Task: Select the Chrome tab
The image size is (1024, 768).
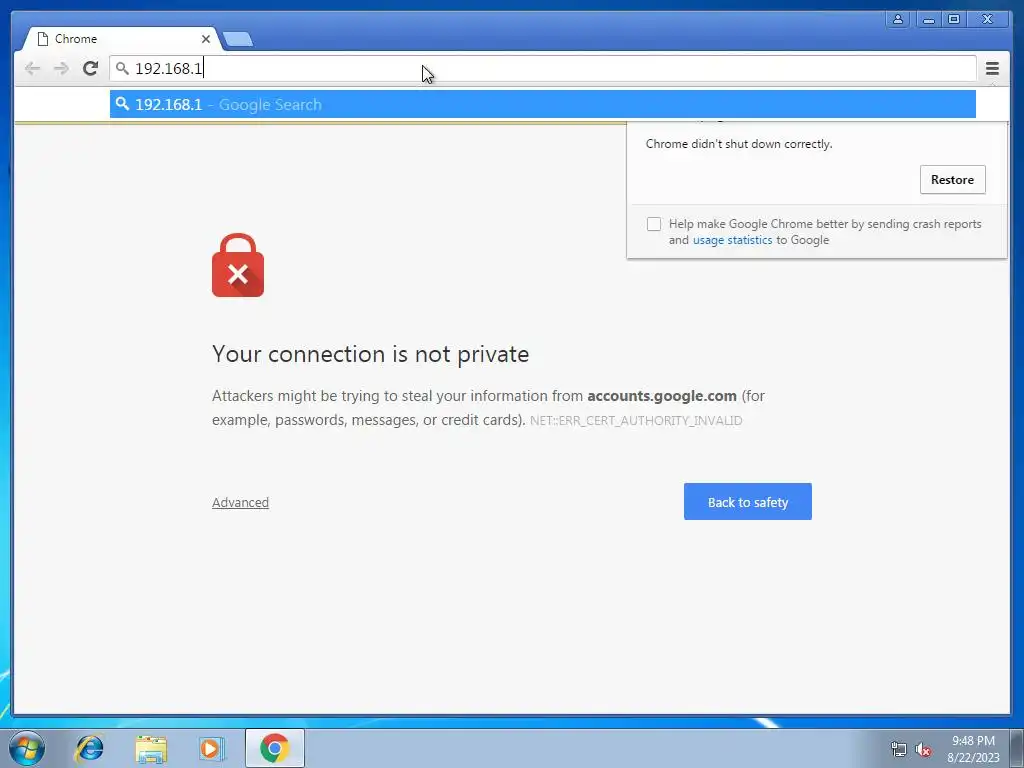Action: pos(121,39)
